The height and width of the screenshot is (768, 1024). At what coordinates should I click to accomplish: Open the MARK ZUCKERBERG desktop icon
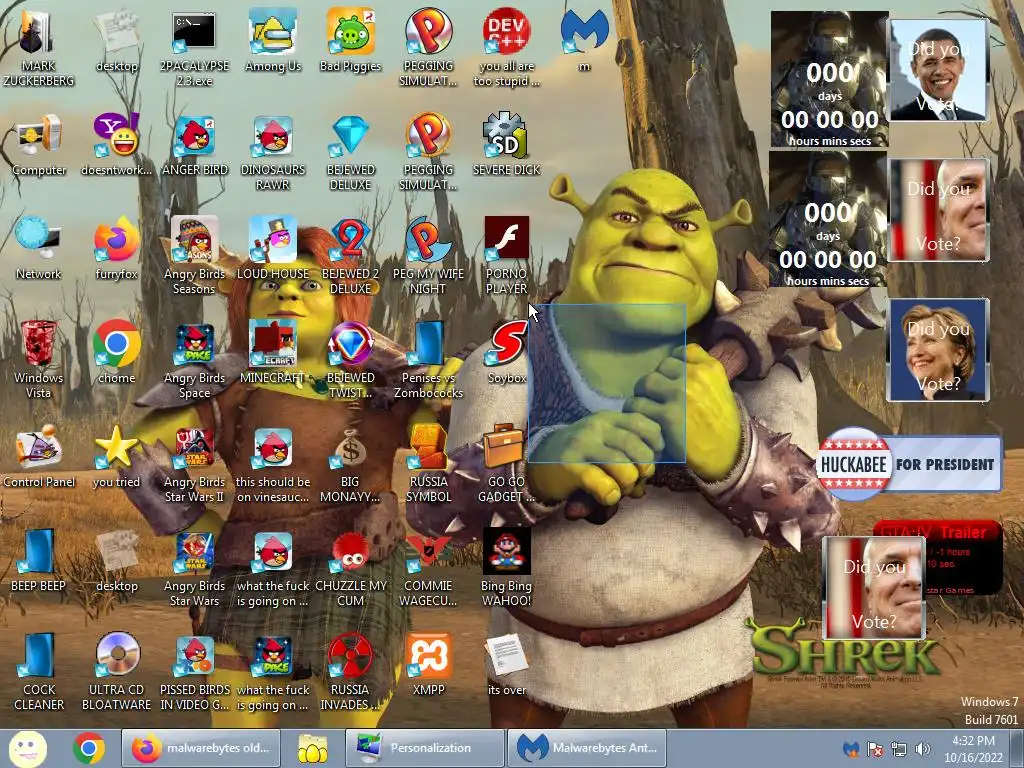click(x=39, y=48)
